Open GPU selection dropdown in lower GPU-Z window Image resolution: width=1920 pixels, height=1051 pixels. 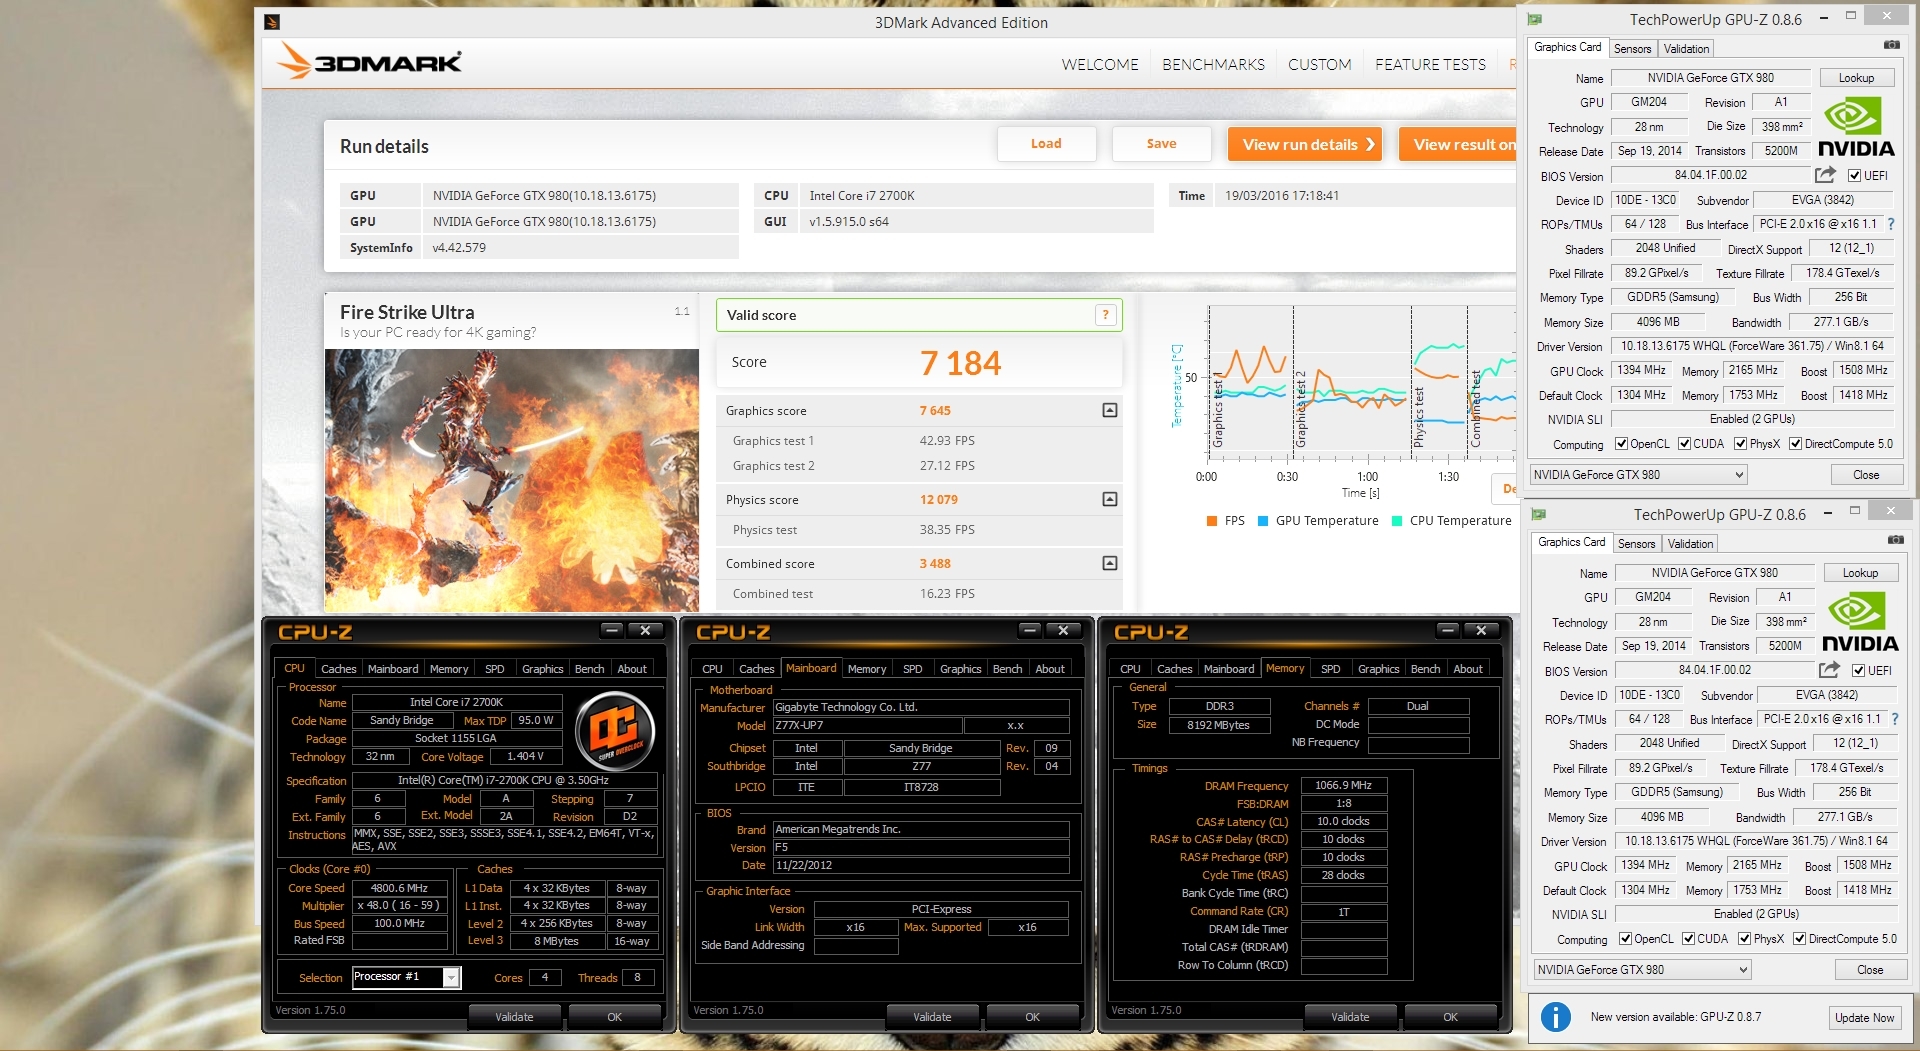pos(1642,970)
